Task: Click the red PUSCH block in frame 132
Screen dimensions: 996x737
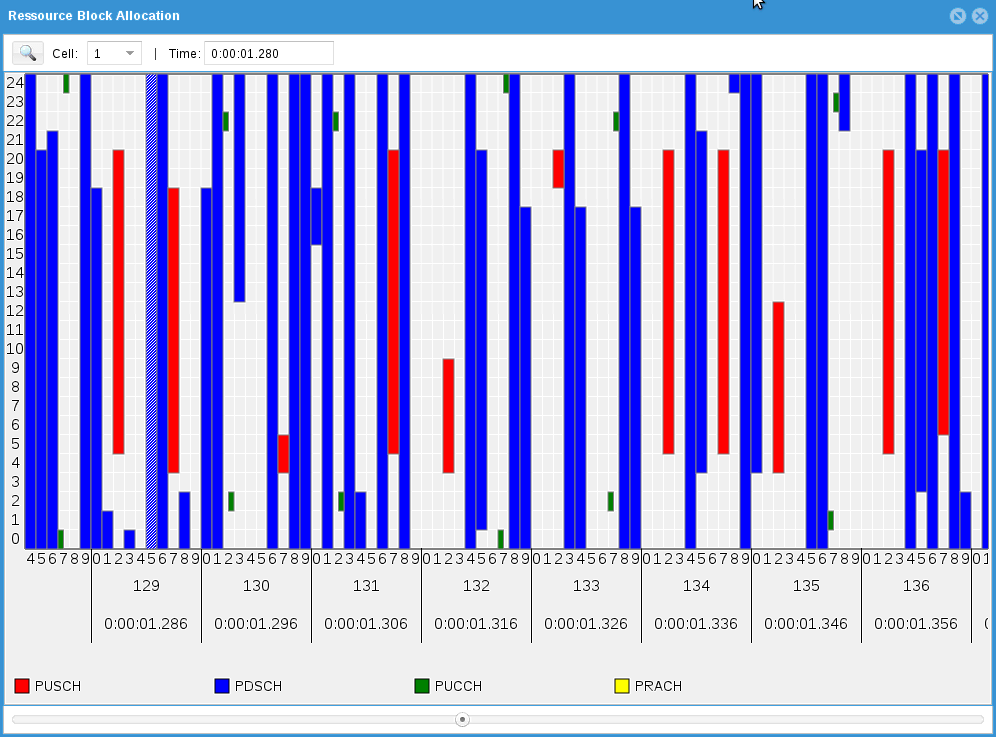Action: [x=449, y=415]
